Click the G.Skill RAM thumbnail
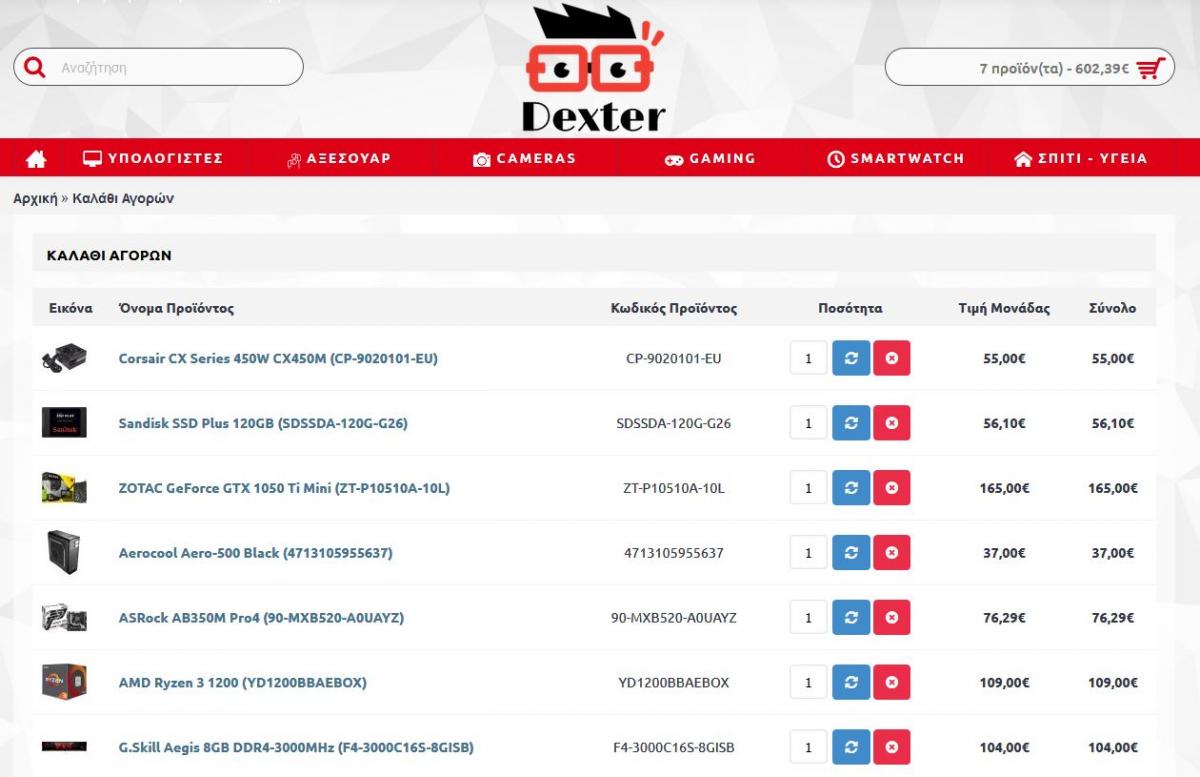 [x=64, y=746]
